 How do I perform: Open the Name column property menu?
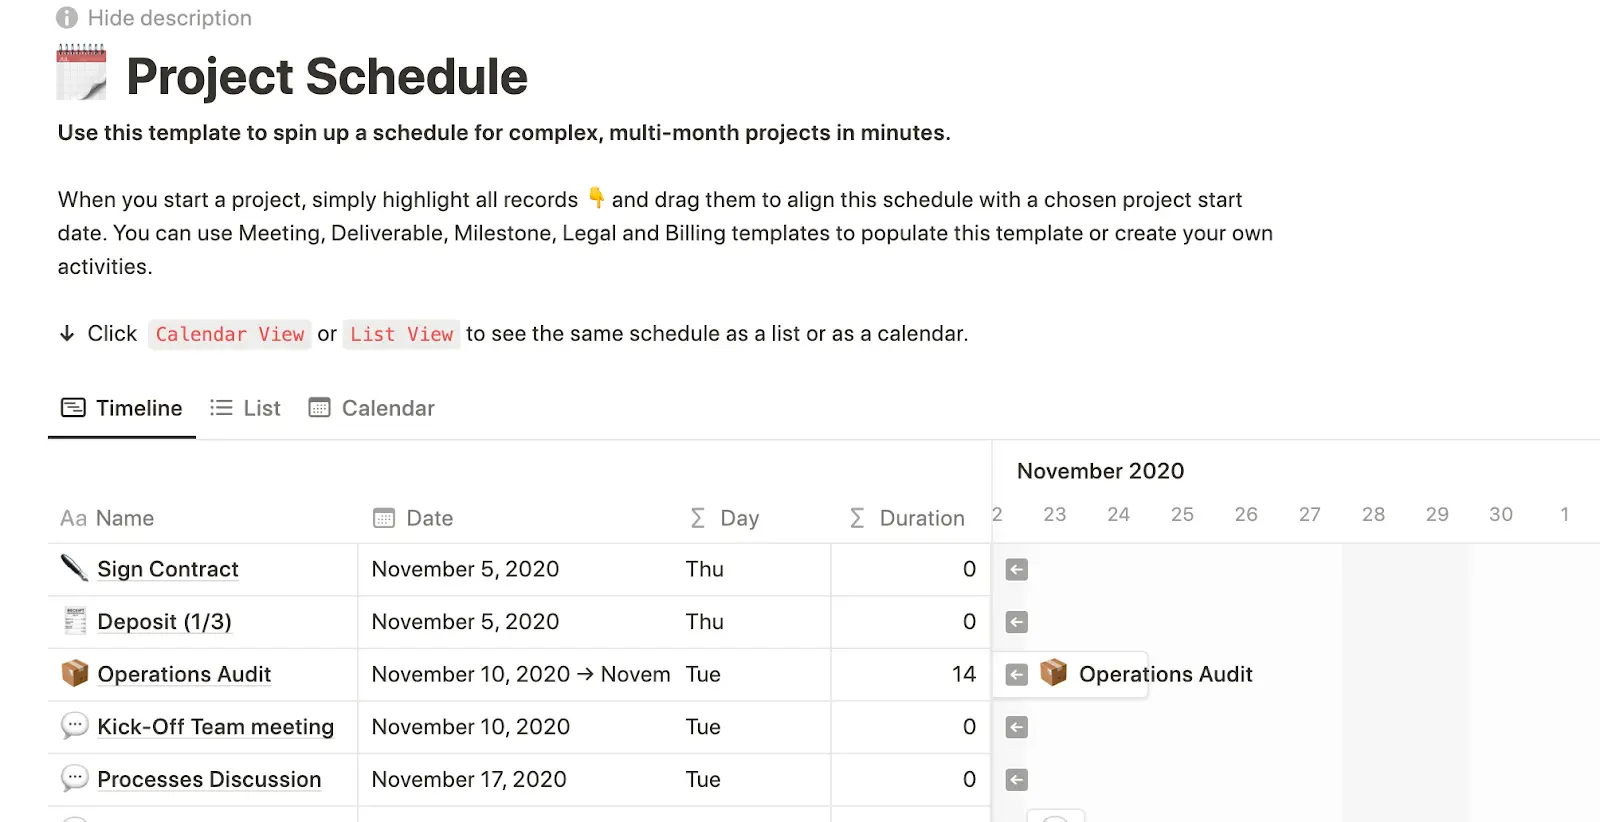tap(125, 518)
